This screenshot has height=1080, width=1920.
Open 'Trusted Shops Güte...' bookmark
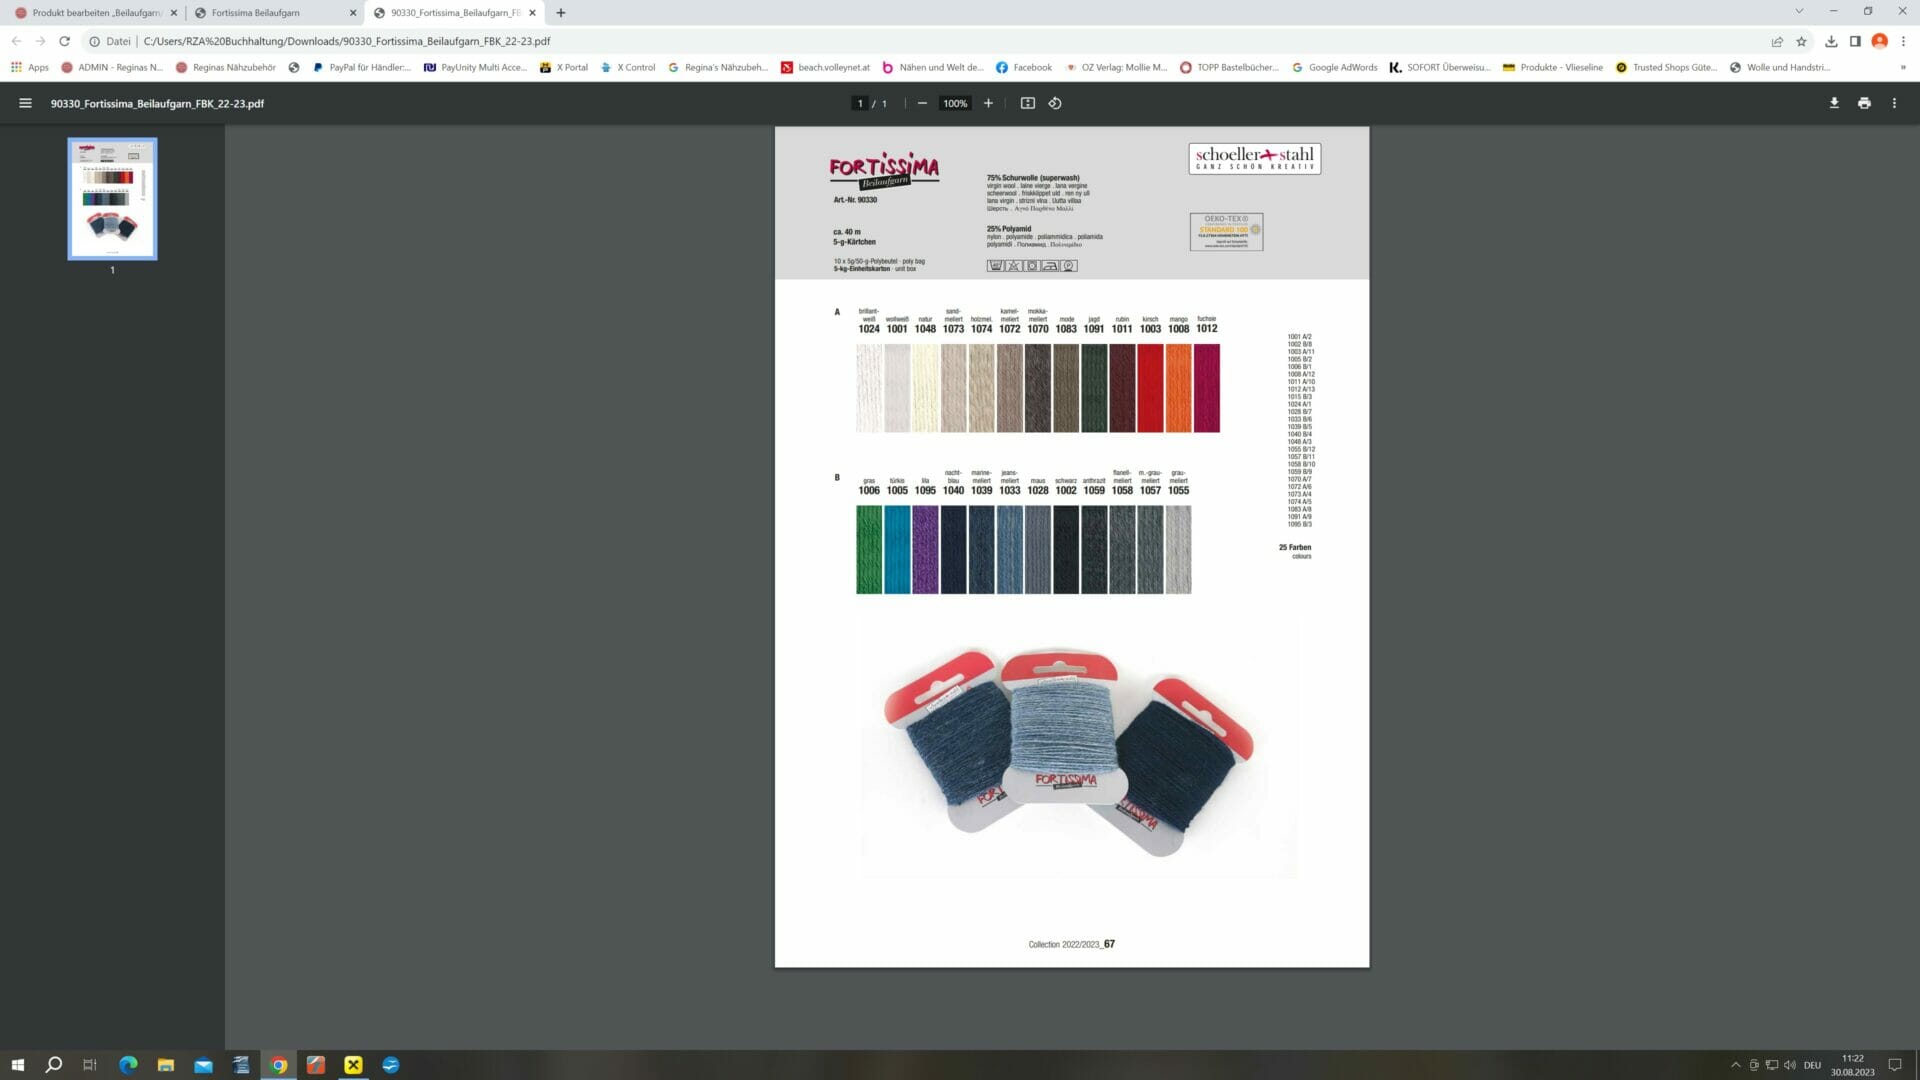point(1667,67)
